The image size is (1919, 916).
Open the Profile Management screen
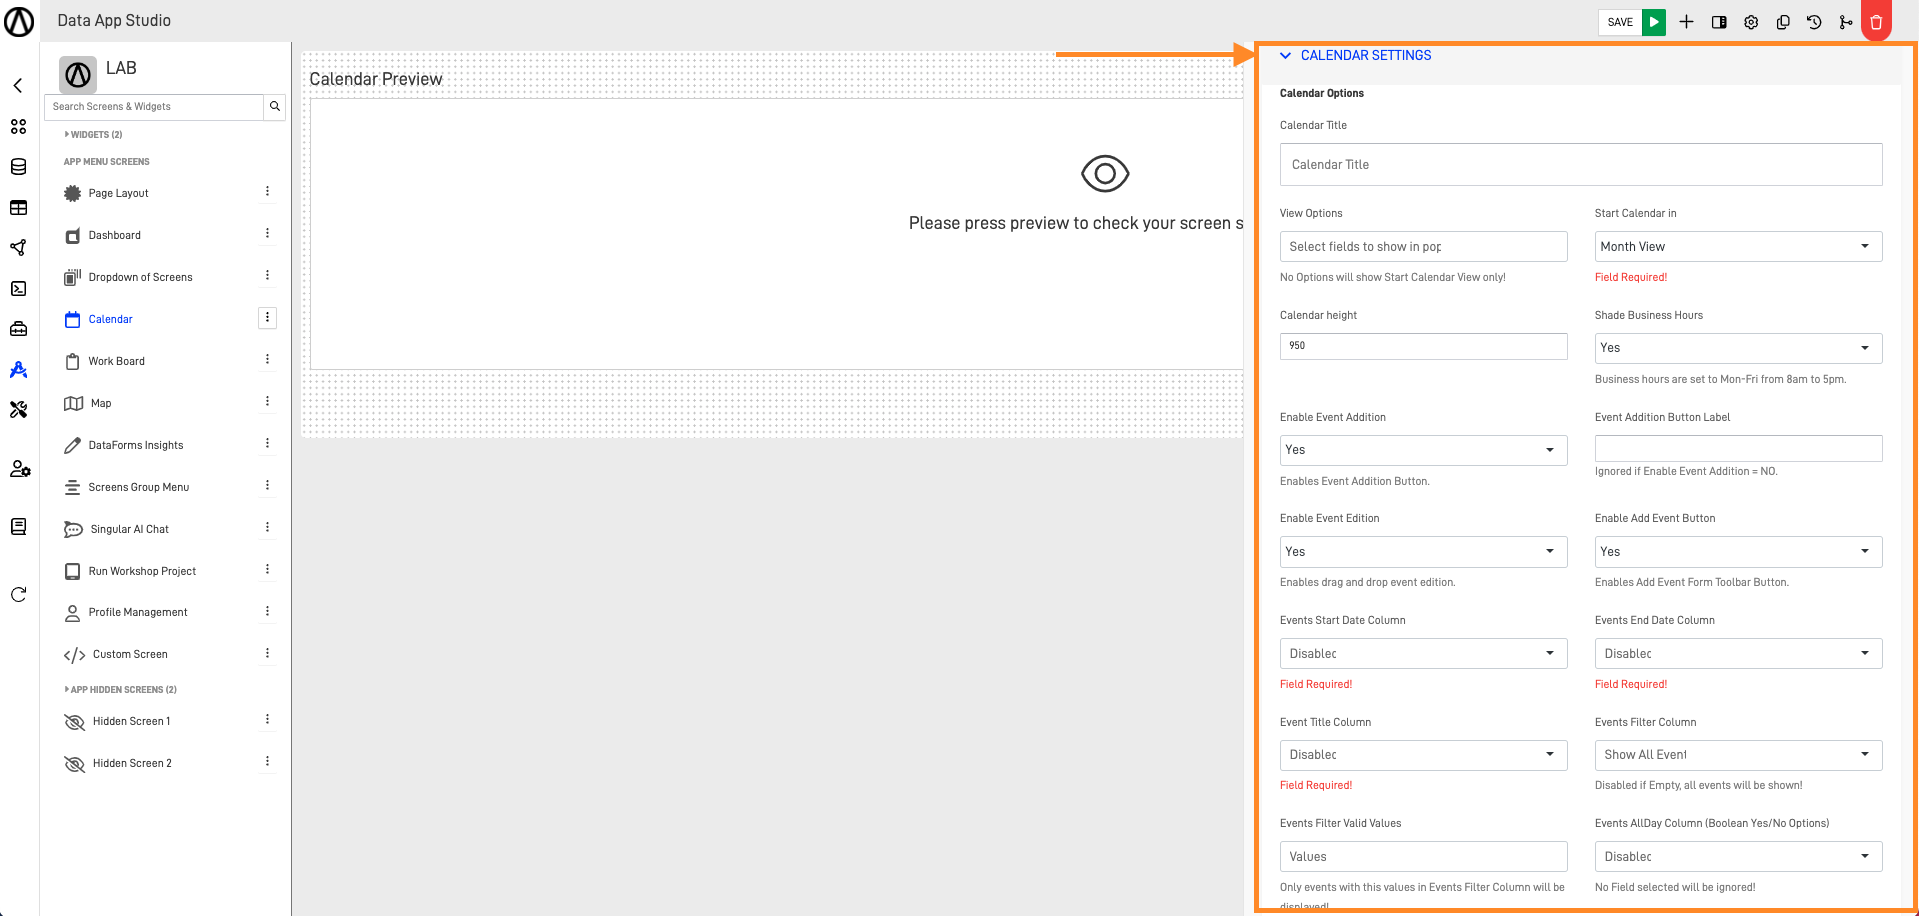click(138, 612)
